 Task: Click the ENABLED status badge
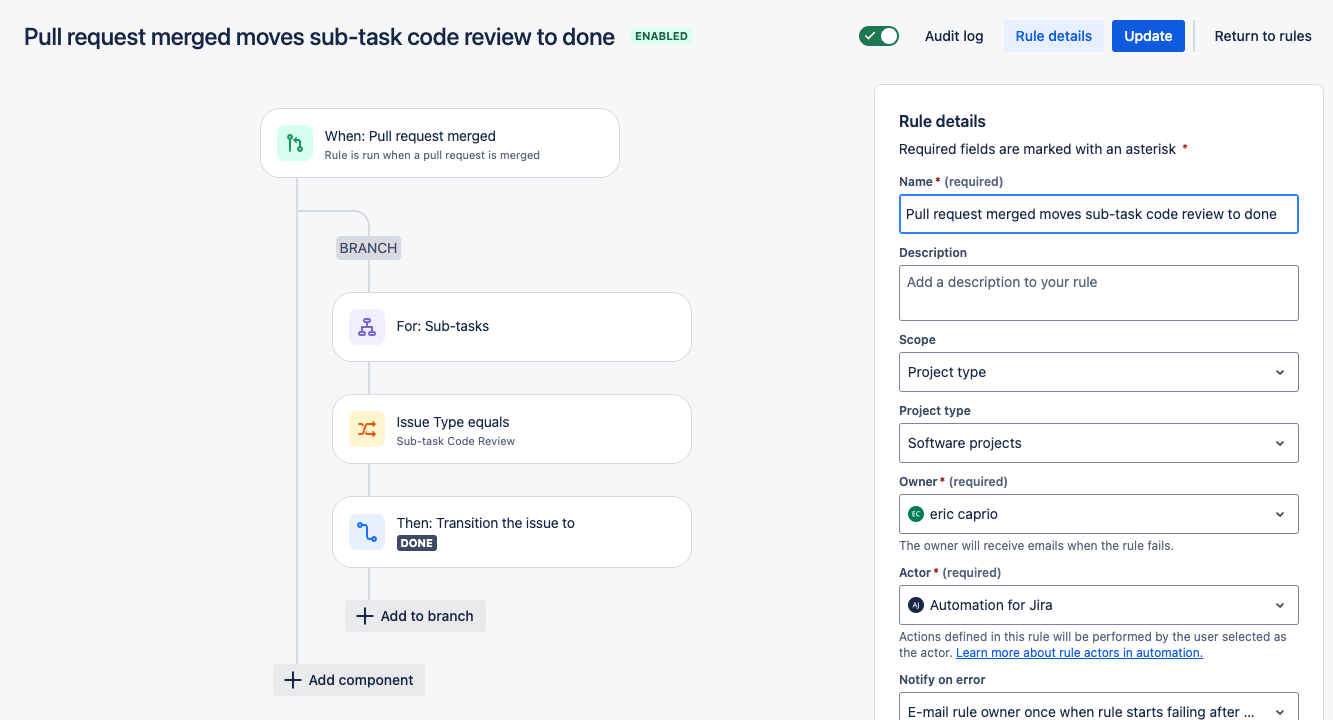click(661, 36)
